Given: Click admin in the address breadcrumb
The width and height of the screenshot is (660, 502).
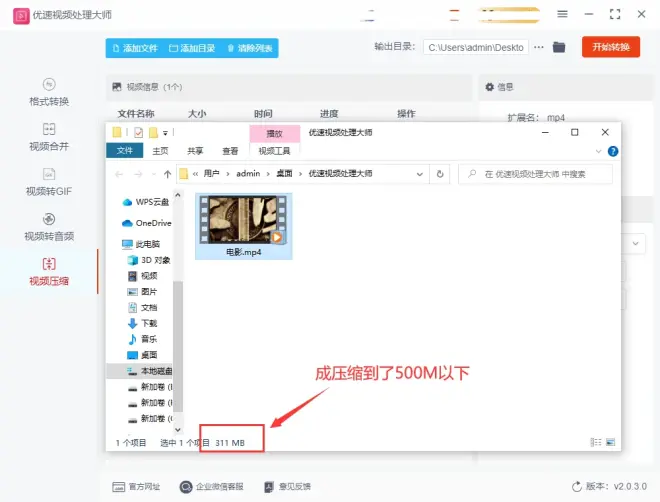Looking at the screenshot, I should [x=248, y=173].
